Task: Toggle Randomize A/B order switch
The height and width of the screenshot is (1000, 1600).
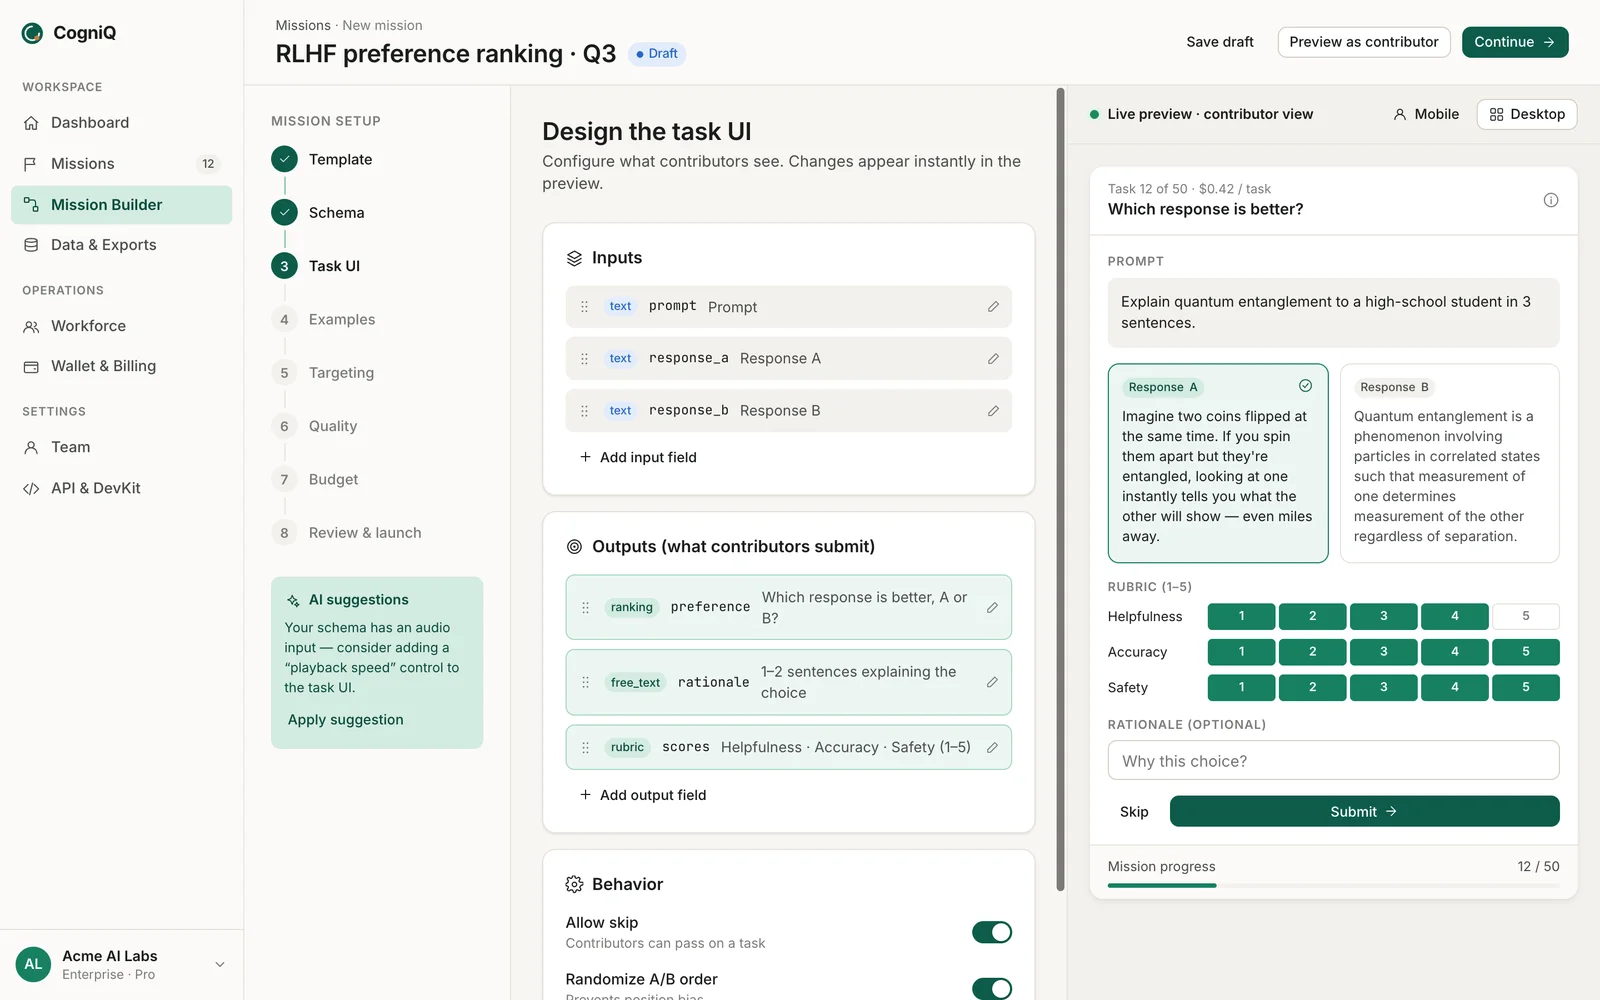Action: 992,988
